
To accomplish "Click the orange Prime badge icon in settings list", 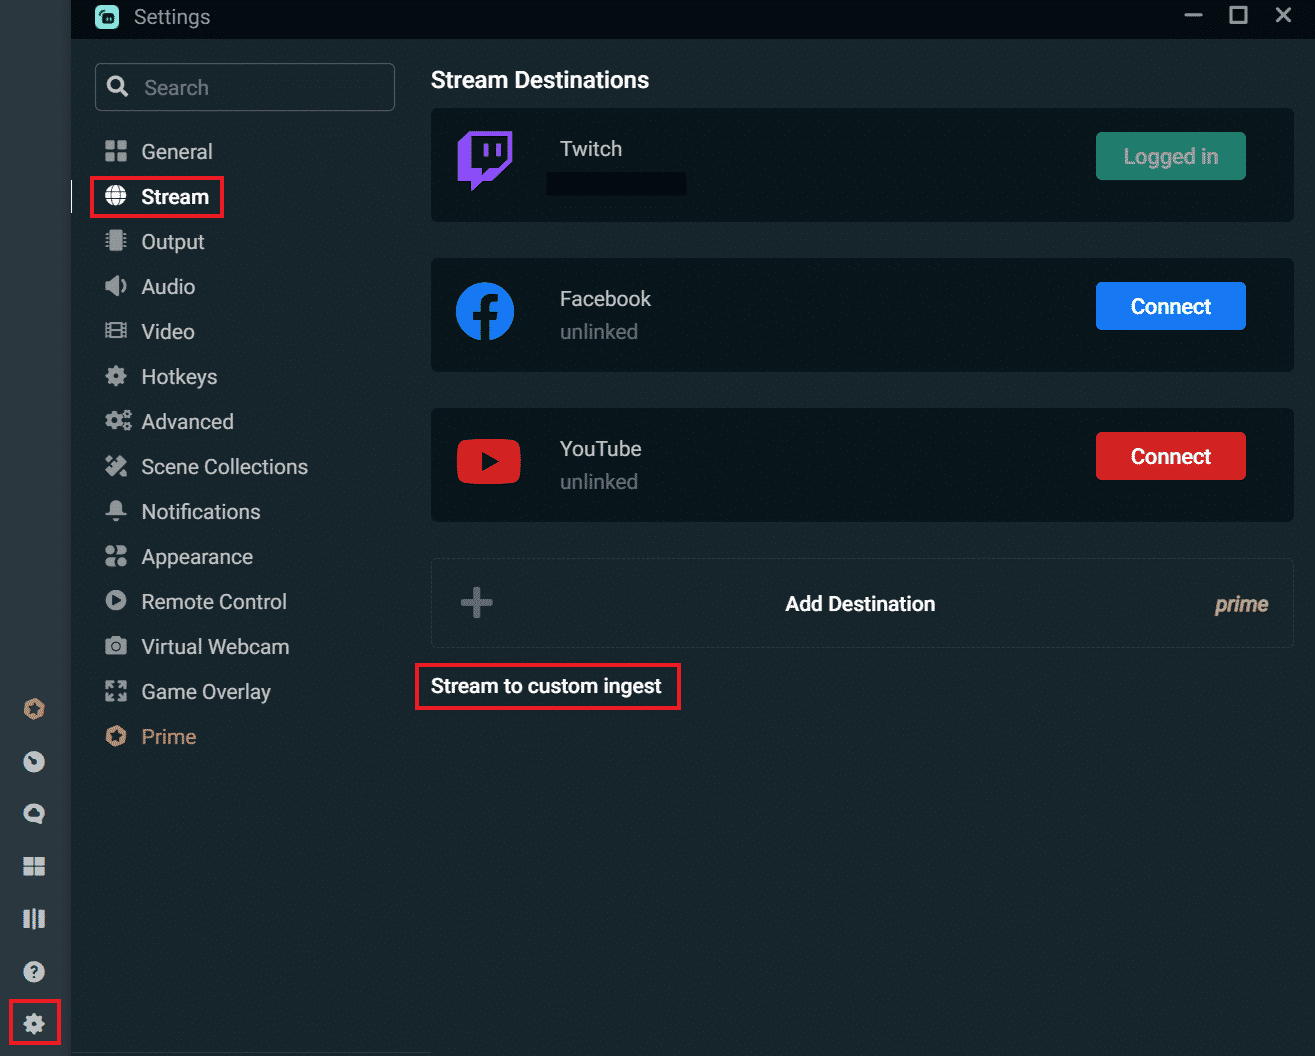I will (x=116, y=736).
